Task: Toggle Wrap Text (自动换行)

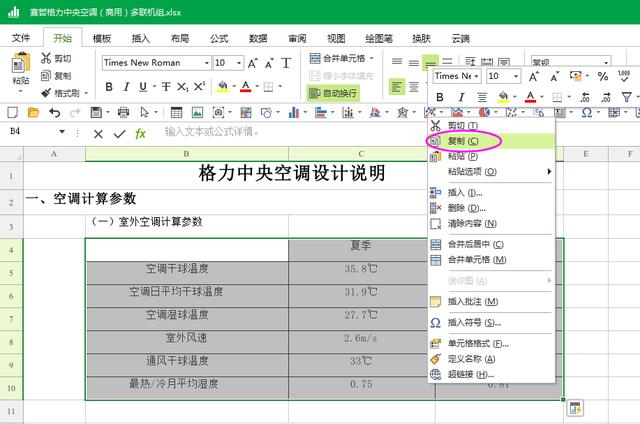Action: pos(333,93)
